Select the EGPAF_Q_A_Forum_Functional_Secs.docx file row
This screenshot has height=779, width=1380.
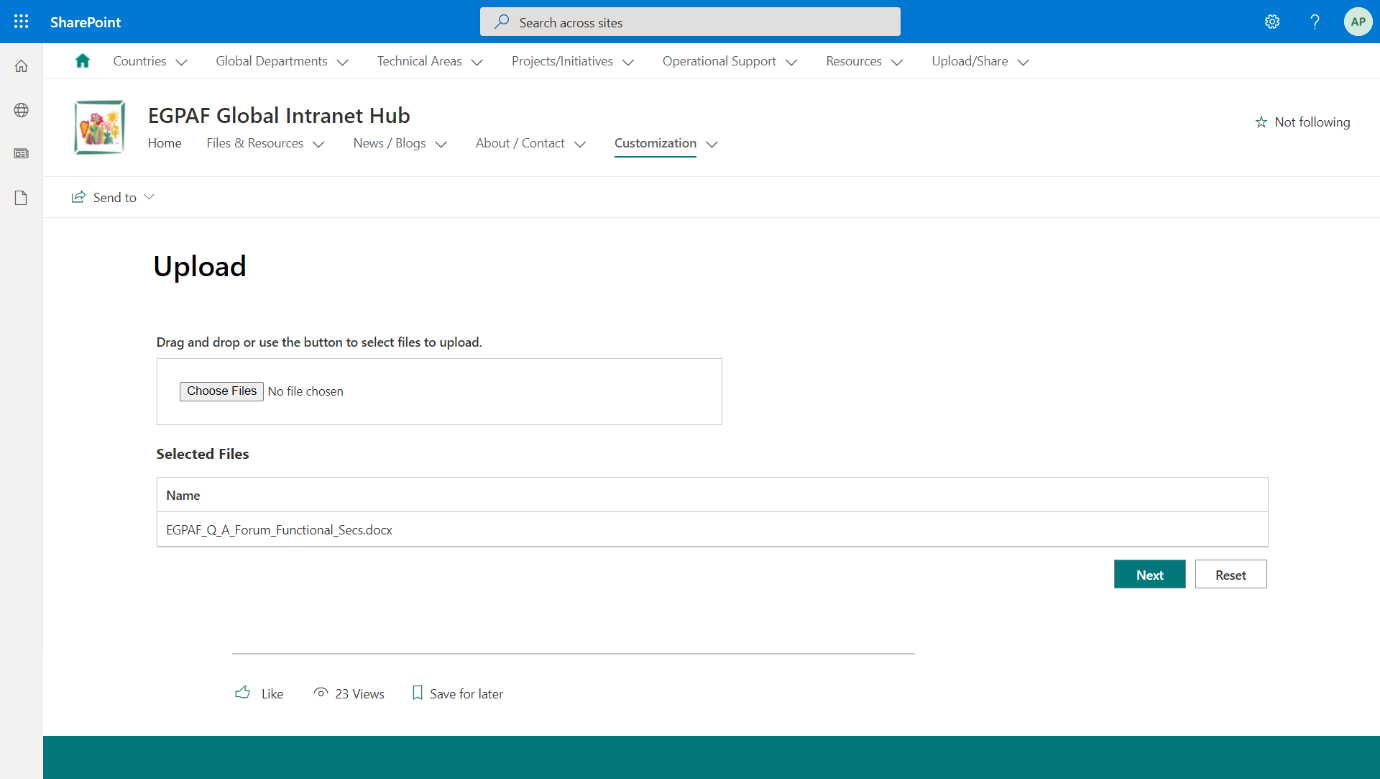pyautogui.click(x=712, y=529)
